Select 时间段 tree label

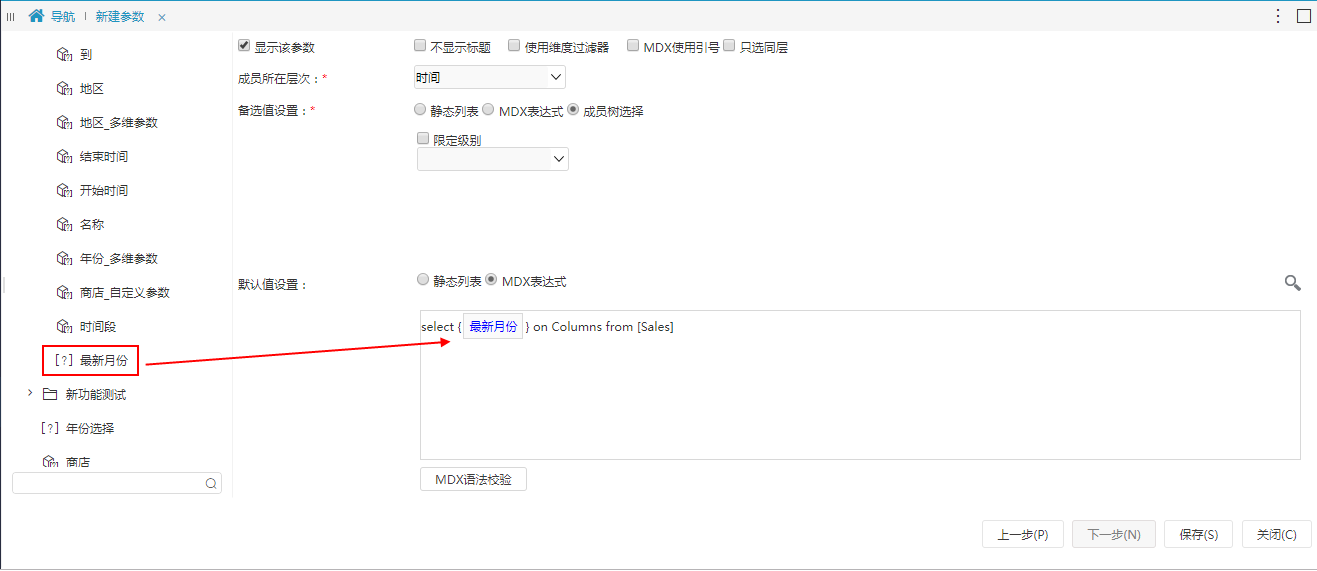98,327
